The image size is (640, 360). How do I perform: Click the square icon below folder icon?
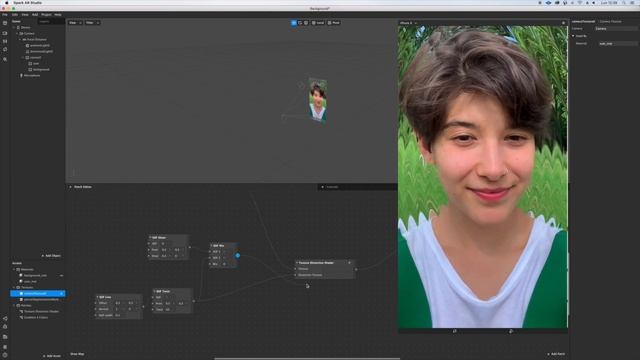tap(5, 347)
